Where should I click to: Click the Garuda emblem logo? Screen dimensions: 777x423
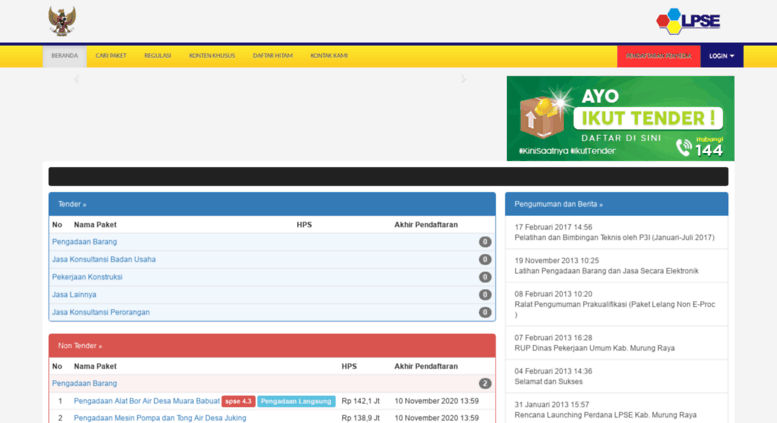tap(62, 21)
